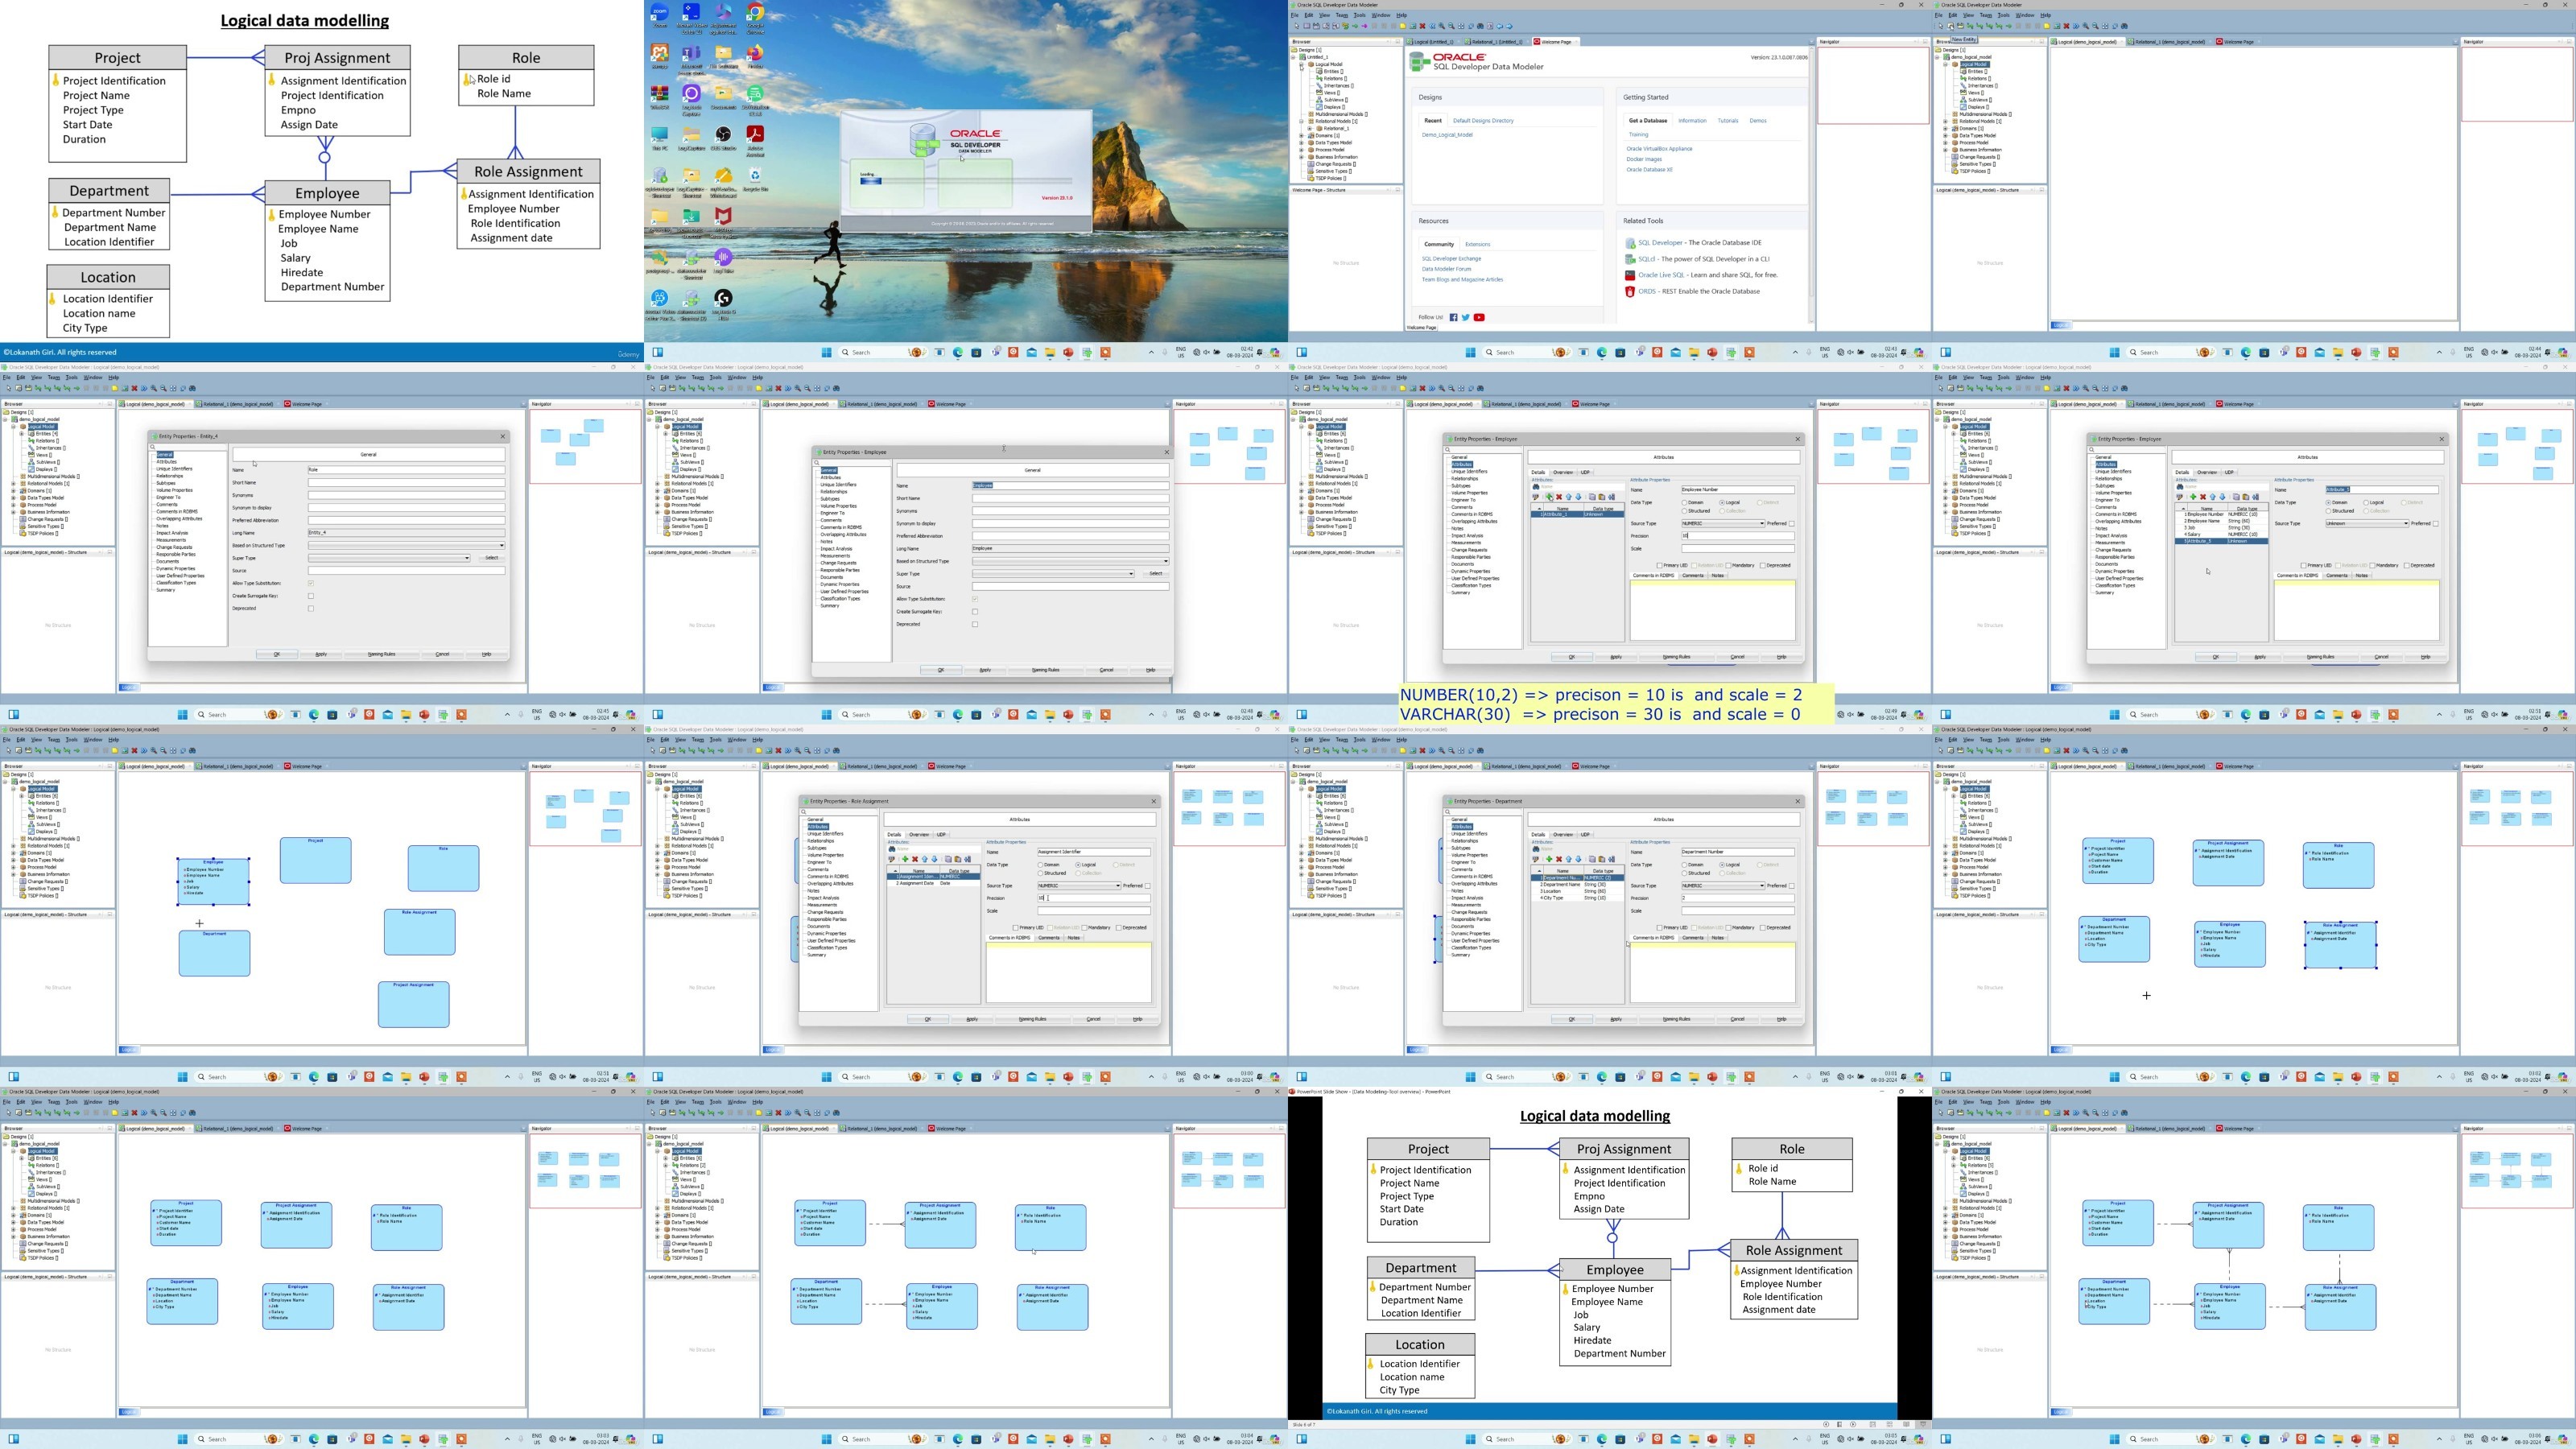Select the Logical radio button for Attribute_5

pos(2366,502)
